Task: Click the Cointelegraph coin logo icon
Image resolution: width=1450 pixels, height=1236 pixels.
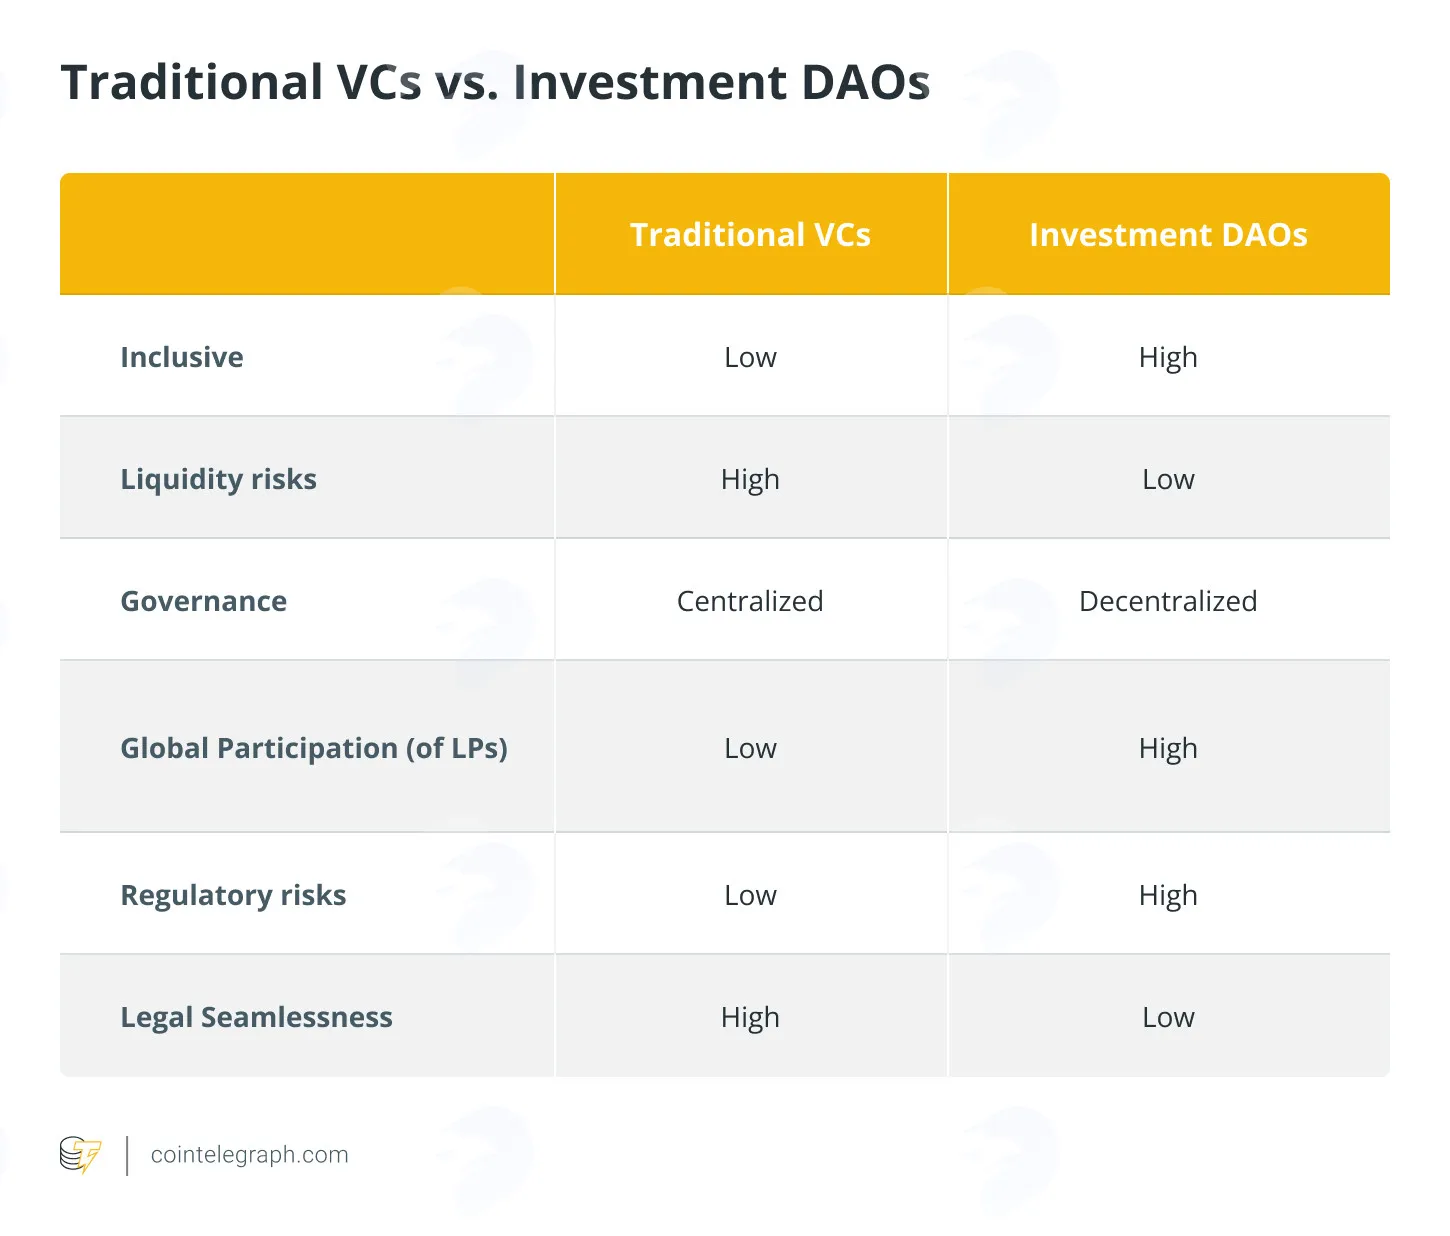Action: [80, 1155]
